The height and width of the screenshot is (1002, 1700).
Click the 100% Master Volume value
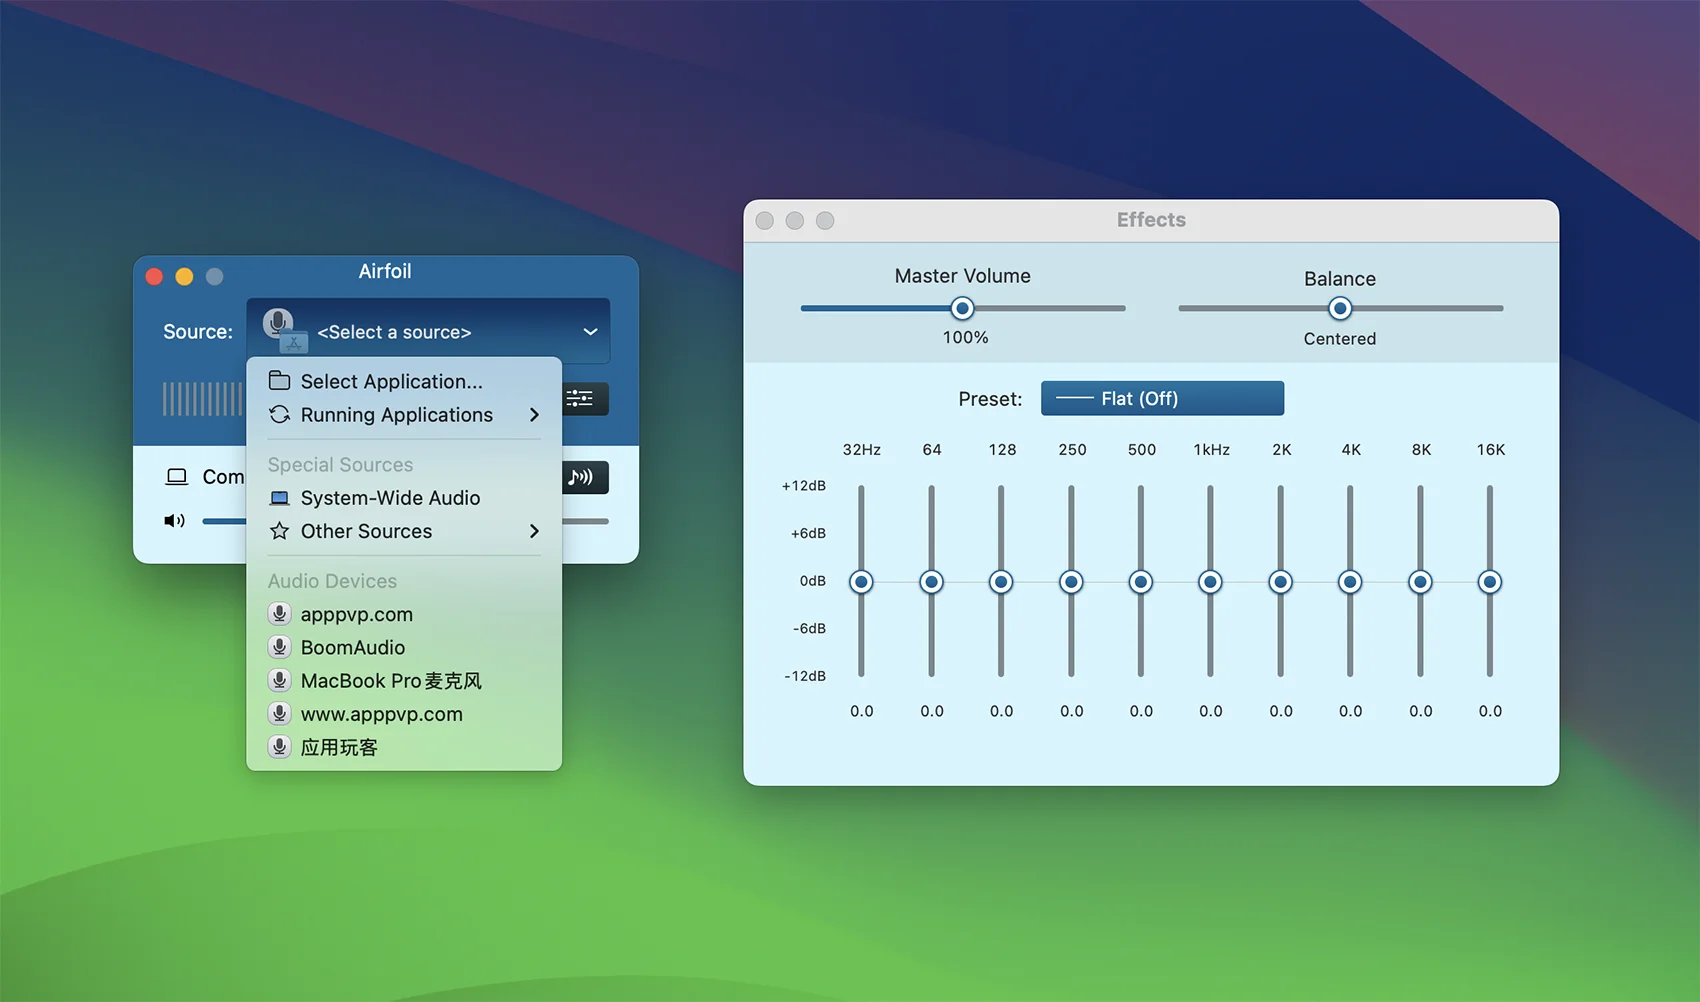[x=965, y=338]
